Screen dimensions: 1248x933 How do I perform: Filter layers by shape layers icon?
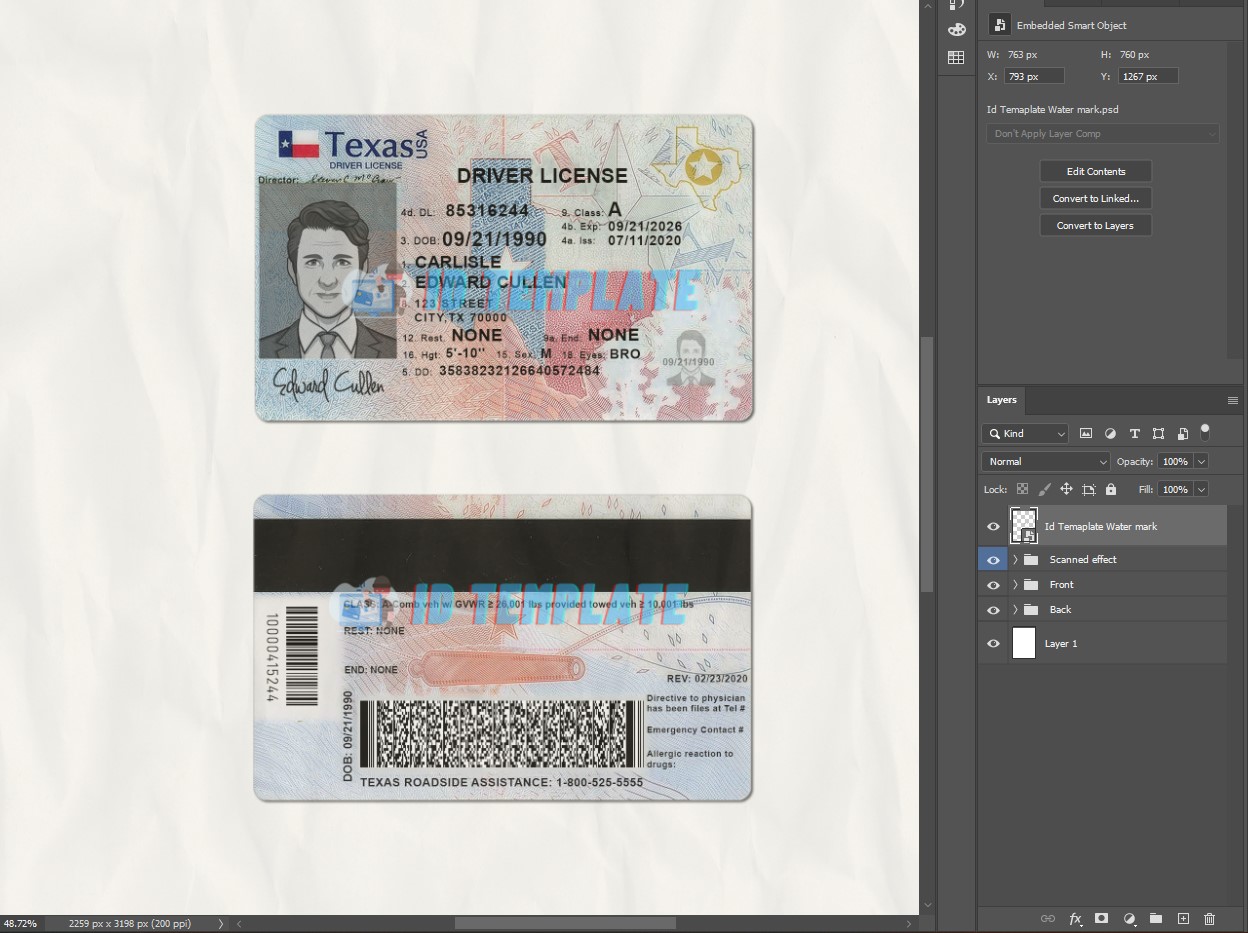1158,433
